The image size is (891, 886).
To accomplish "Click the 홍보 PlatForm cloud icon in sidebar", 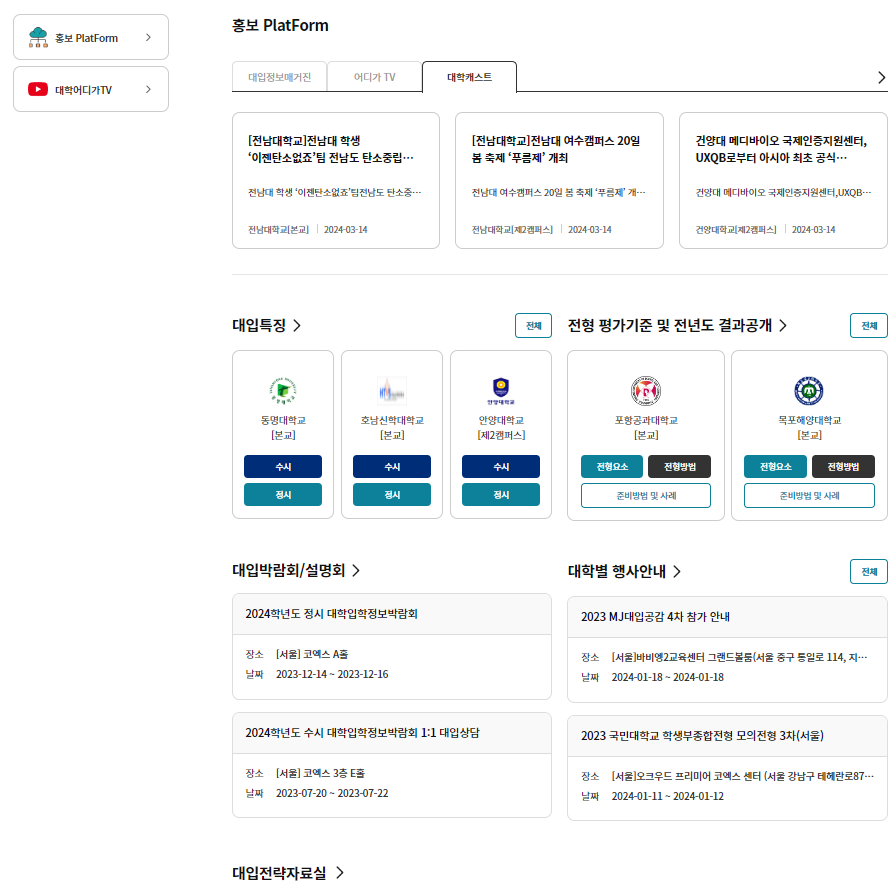I will (38, 37).
